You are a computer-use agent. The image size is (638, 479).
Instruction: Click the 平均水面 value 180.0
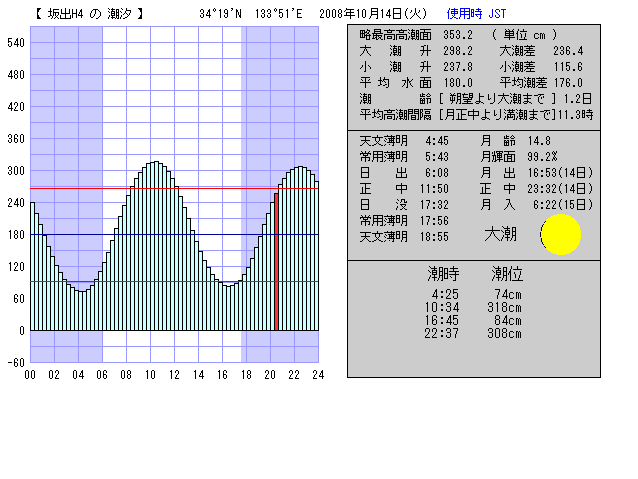(458, 83)
